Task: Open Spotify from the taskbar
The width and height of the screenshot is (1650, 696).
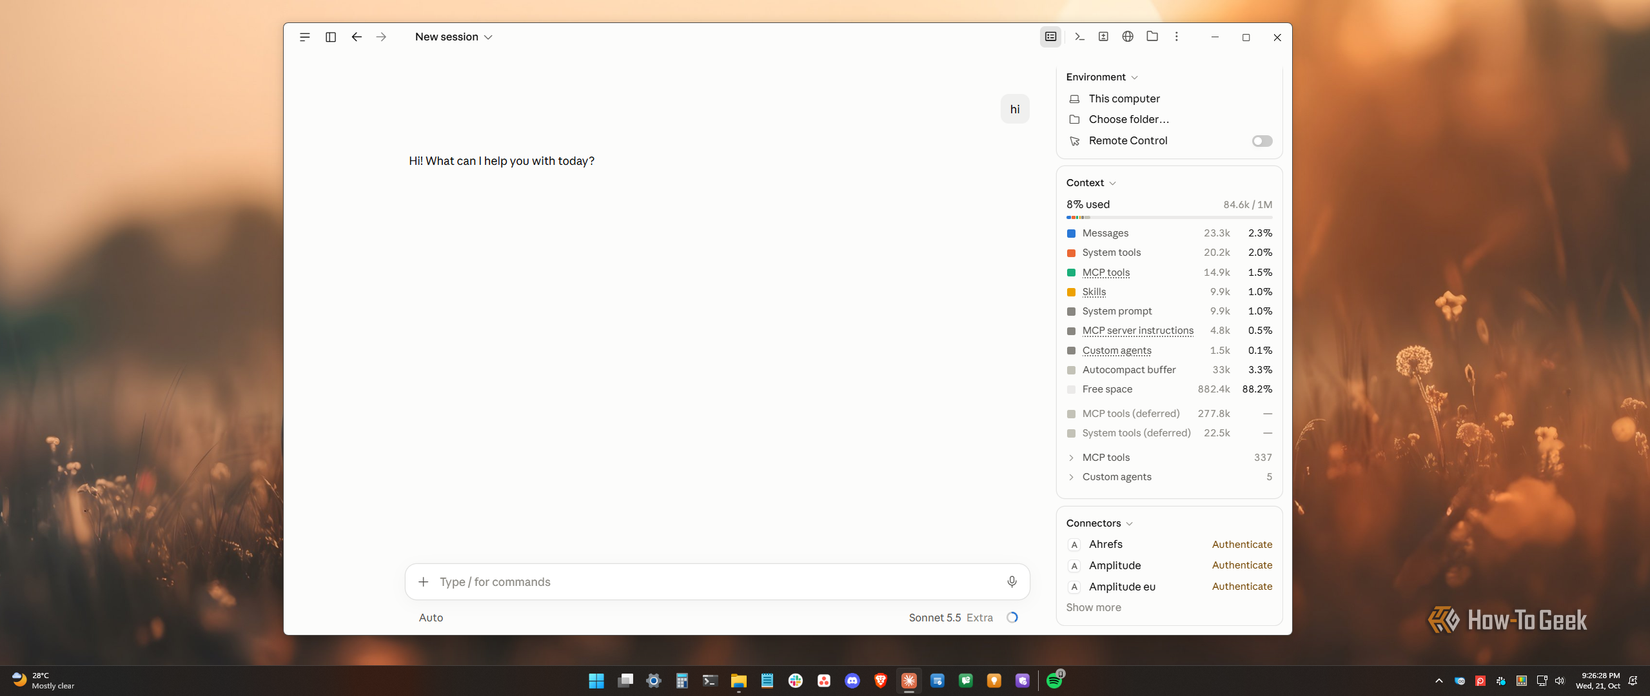Action: pyautogui.click(x=1054, y=681)
